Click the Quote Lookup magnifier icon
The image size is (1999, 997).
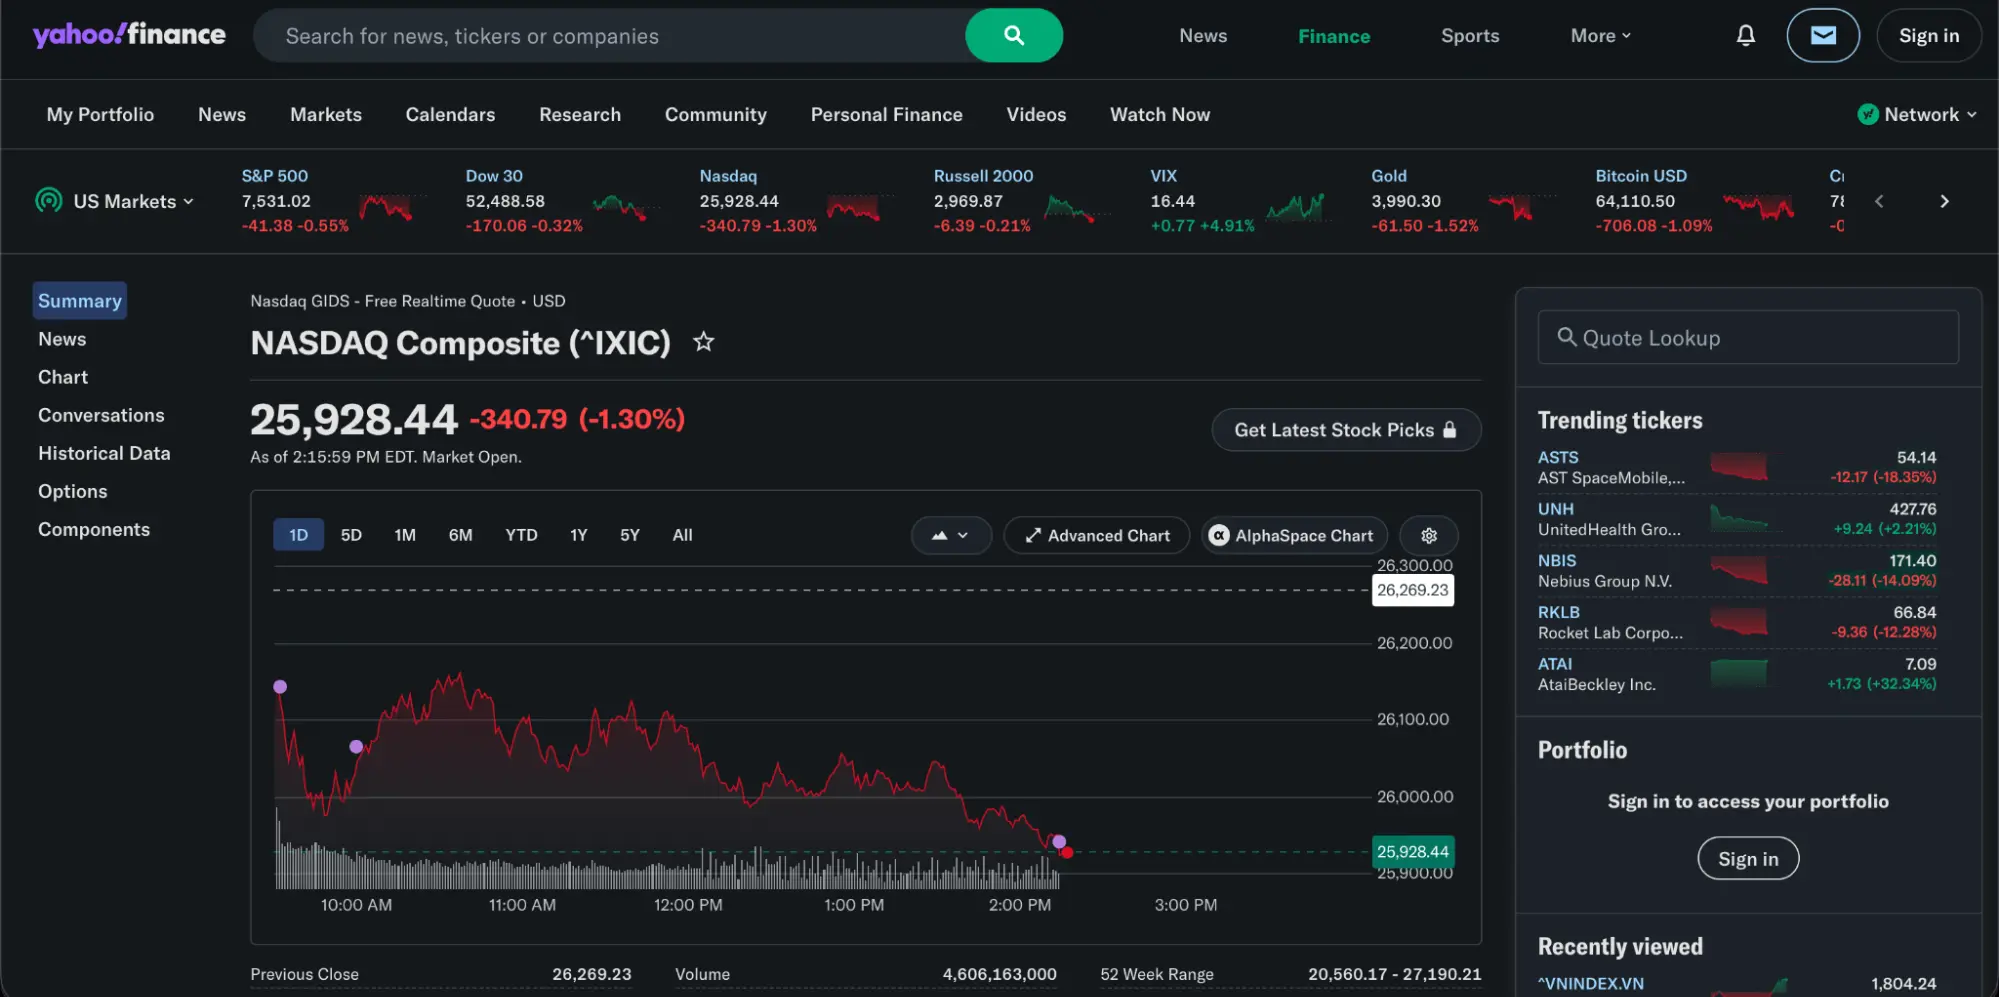[1567, 337]
